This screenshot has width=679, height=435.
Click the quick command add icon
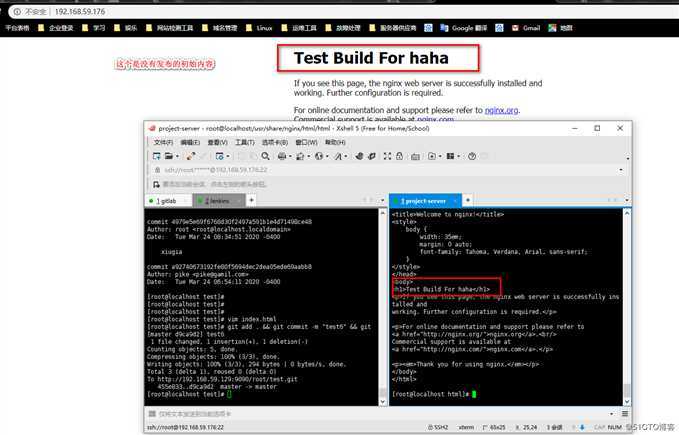tap(156, 184)
